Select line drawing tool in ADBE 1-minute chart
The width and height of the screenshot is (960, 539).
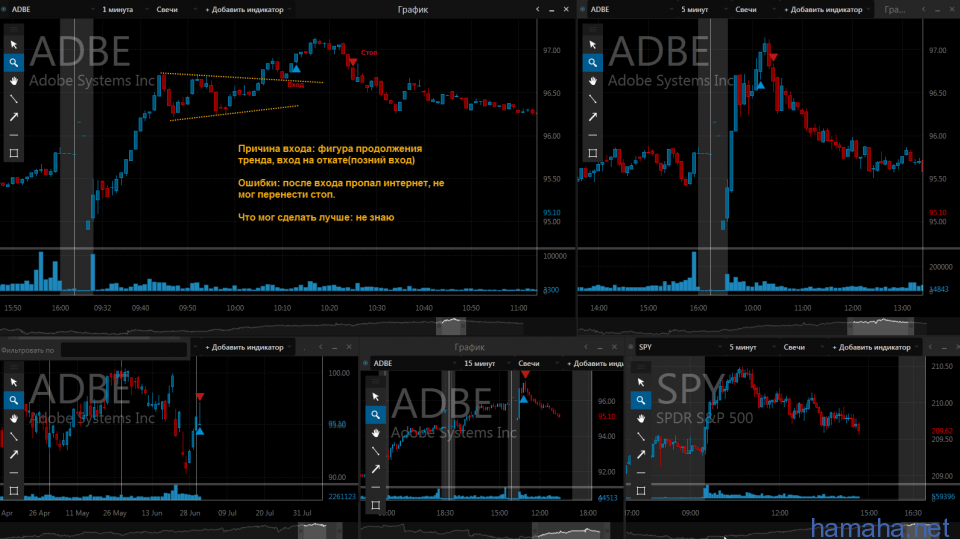[13, 99]
